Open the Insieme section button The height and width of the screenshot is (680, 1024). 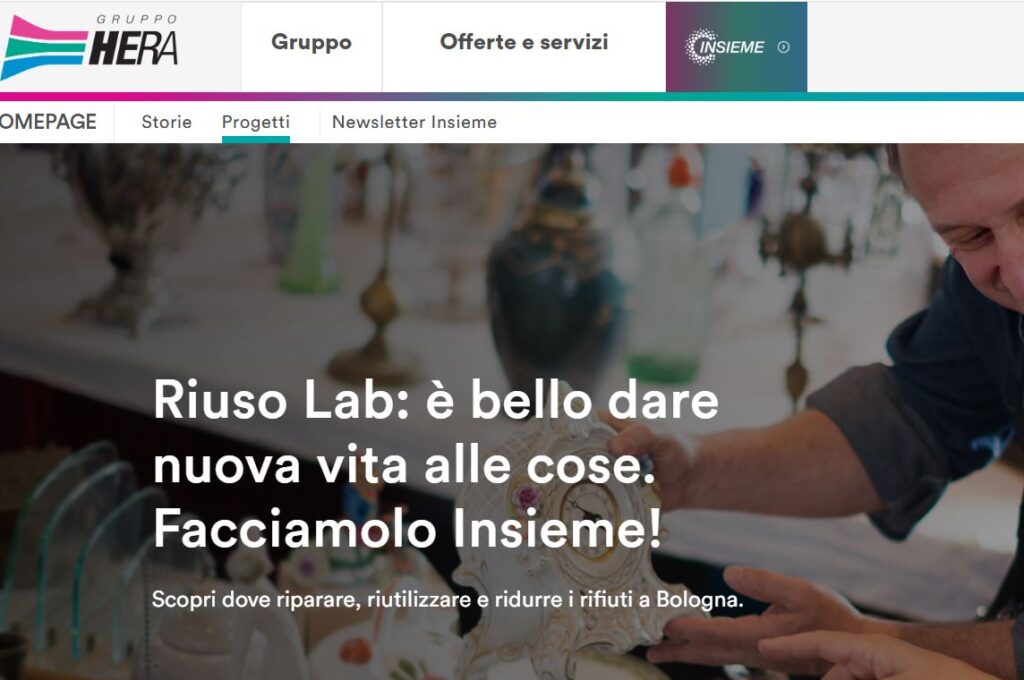737,47
